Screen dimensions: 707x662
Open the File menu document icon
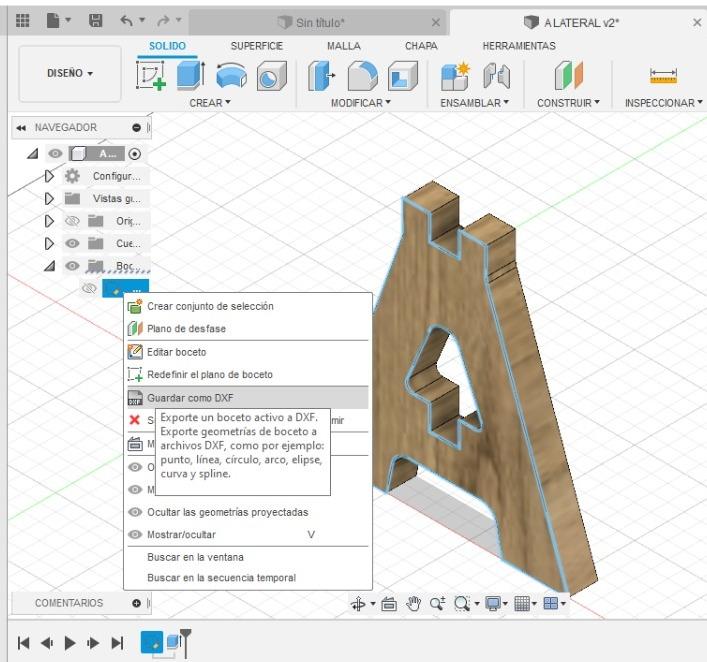(x=53, y=20)
